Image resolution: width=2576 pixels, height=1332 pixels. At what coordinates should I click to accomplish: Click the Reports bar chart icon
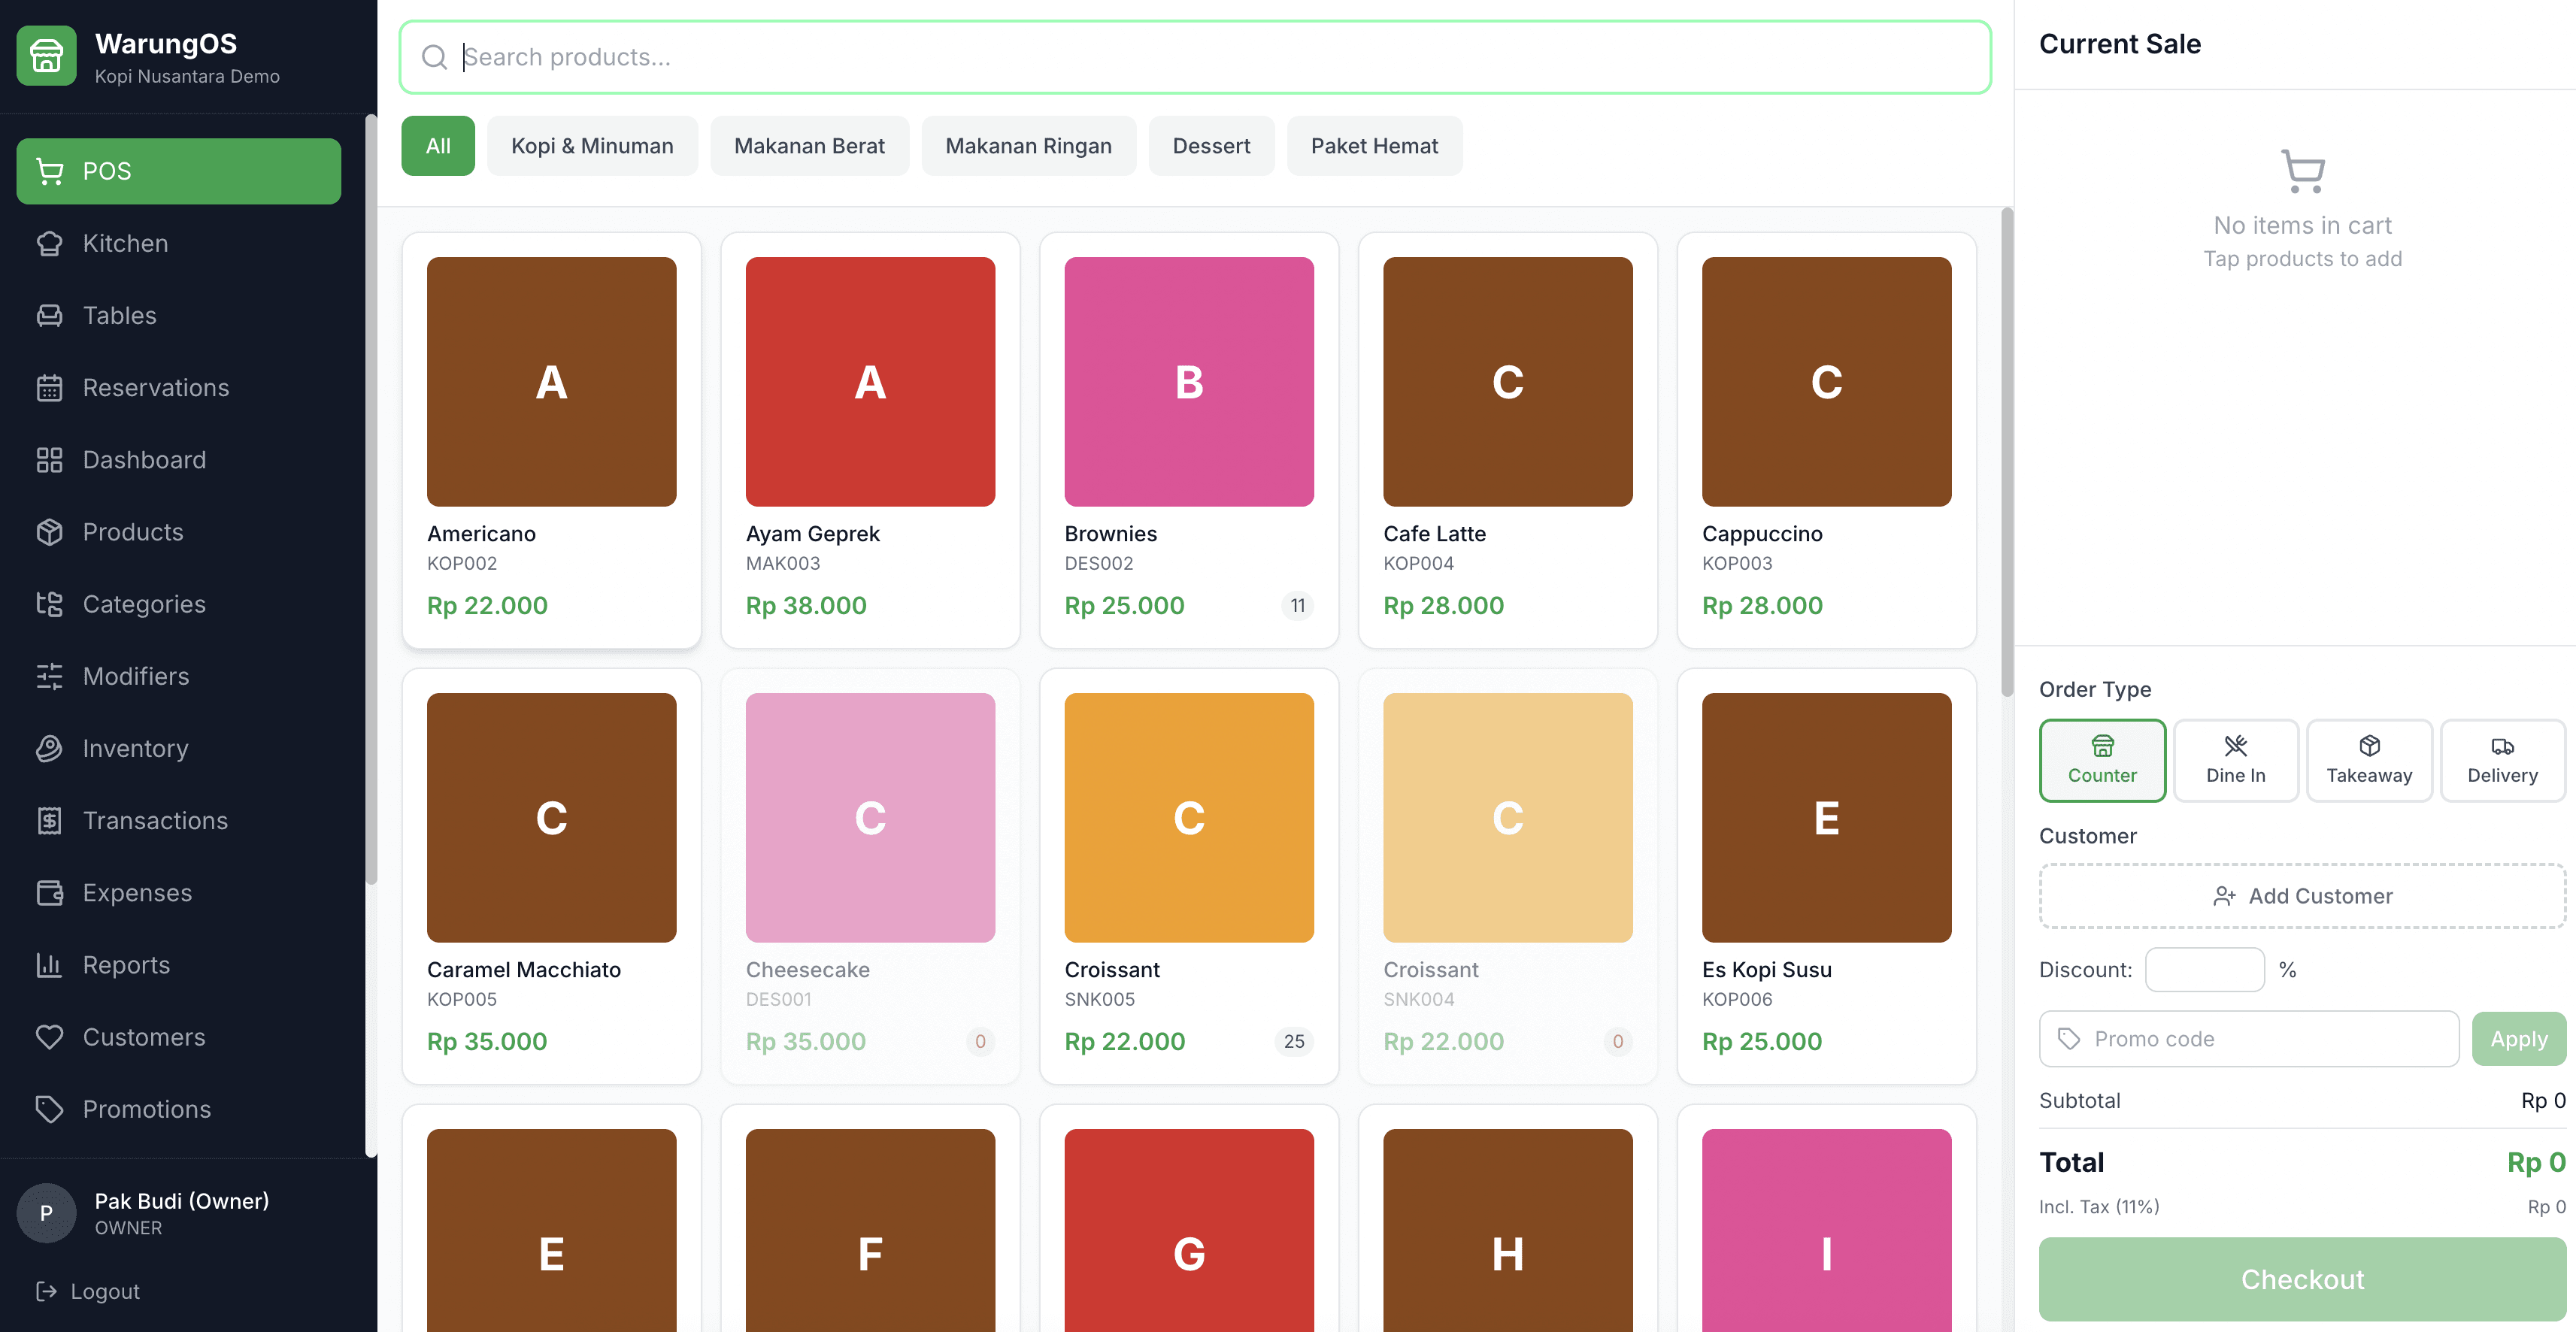click(49, 965)
